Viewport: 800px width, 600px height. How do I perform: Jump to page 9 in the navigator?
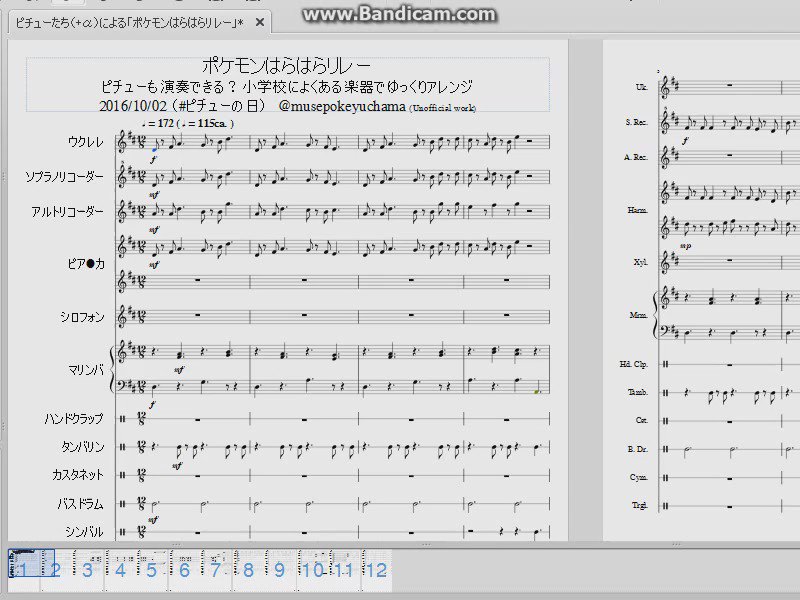tap(279, 569)
